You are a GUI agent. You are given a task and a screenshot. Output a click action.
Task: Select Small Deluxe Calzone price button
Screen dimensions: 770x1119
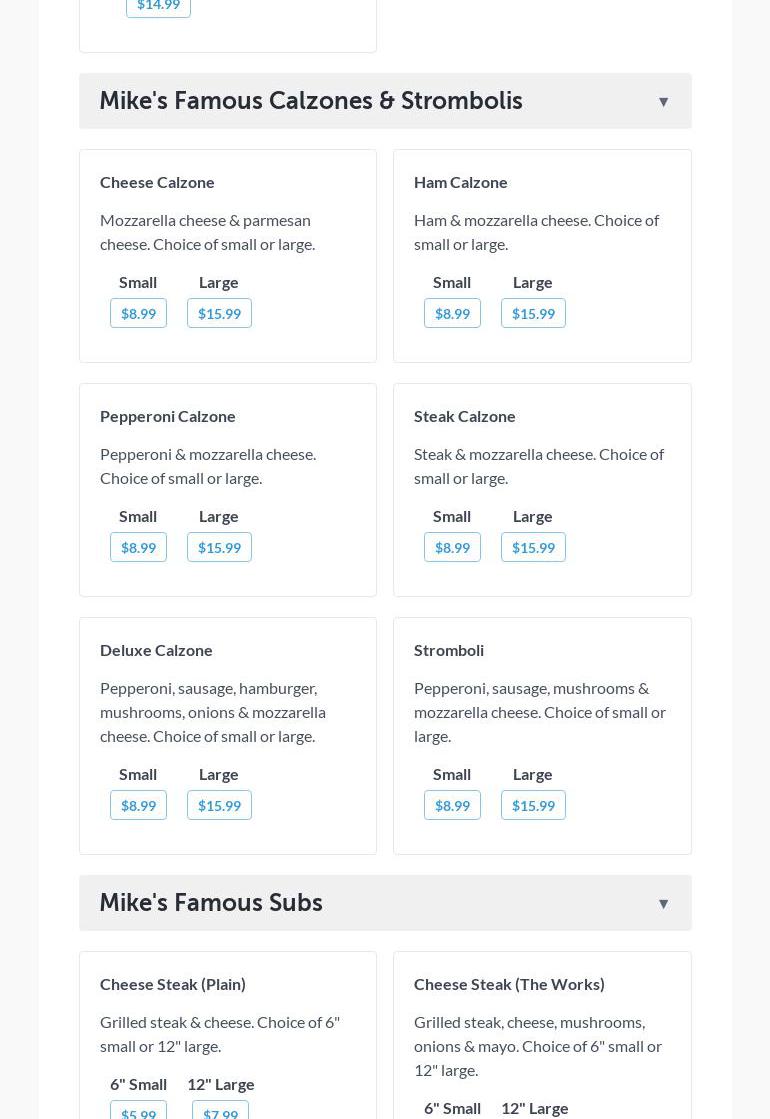[138, 805]
